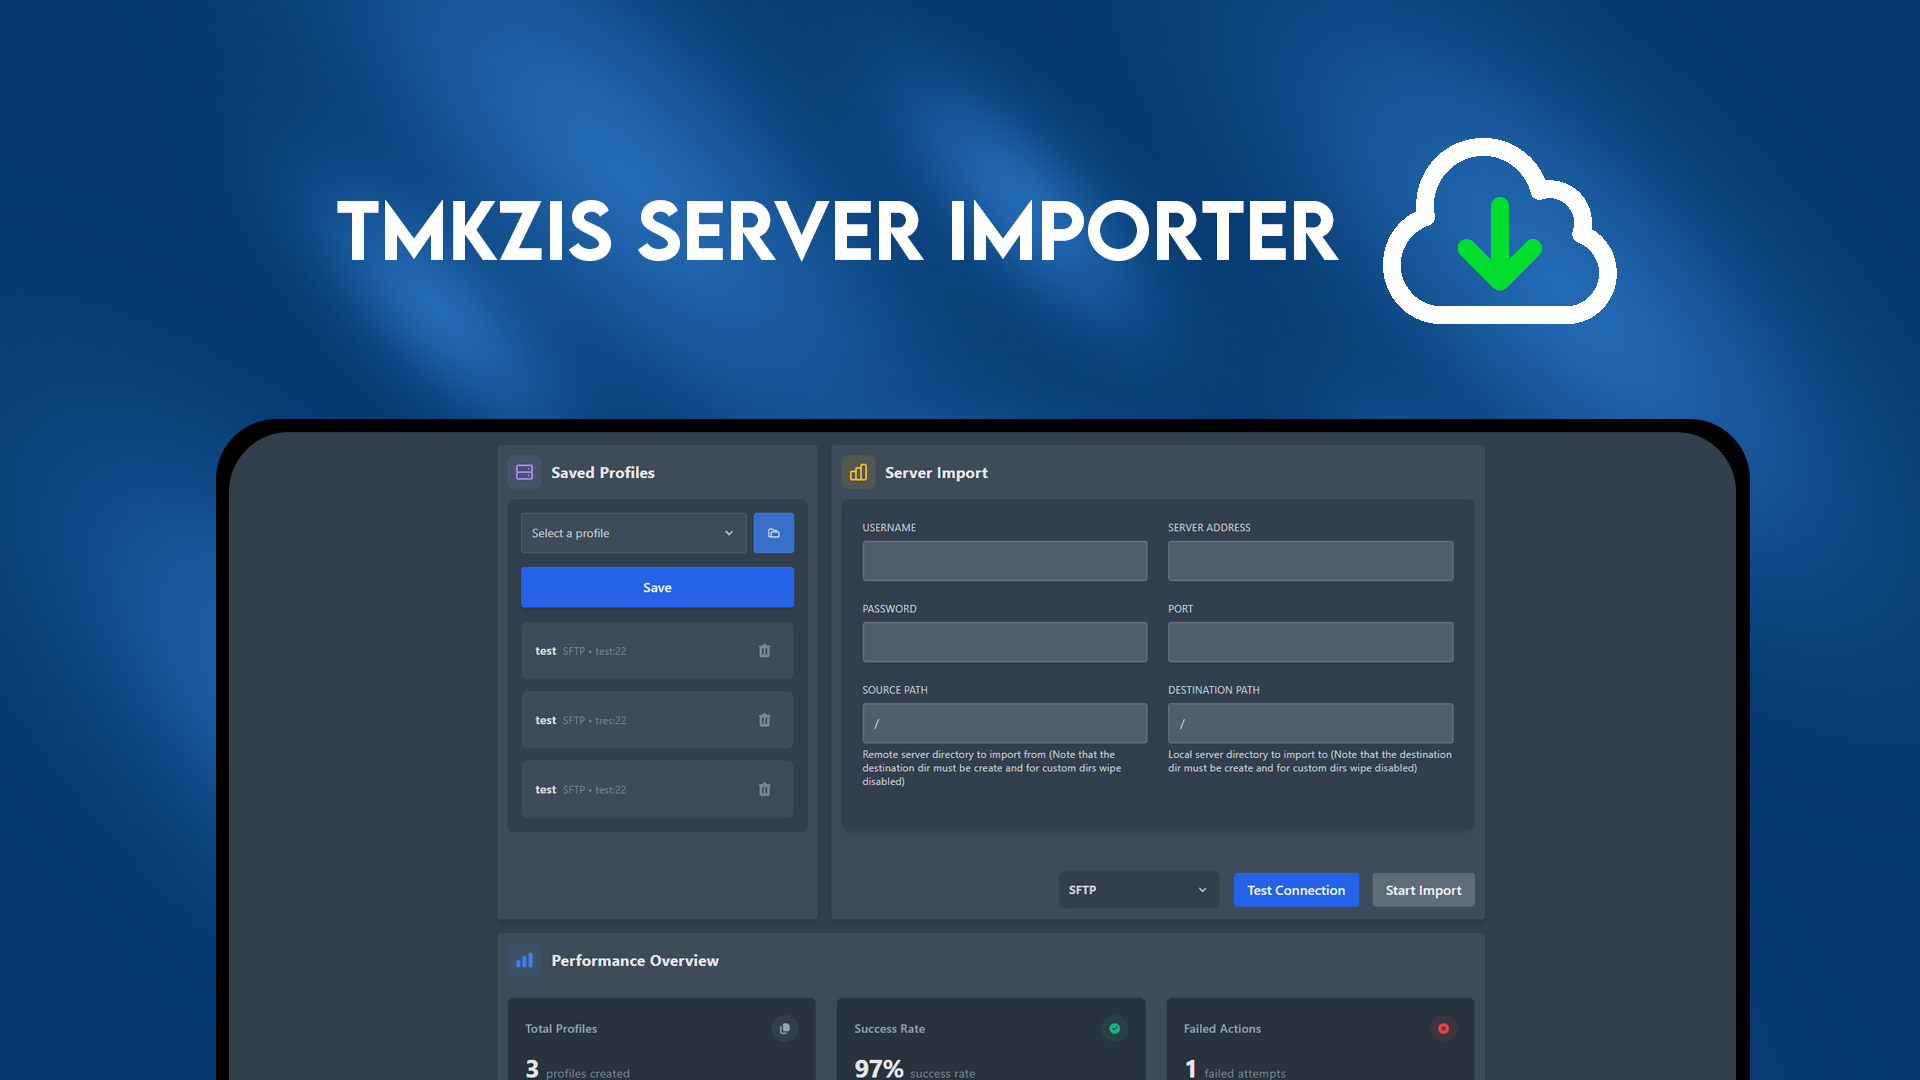Click the Saved Profiles server icon

pyautogui.click(x=524, y=471)
